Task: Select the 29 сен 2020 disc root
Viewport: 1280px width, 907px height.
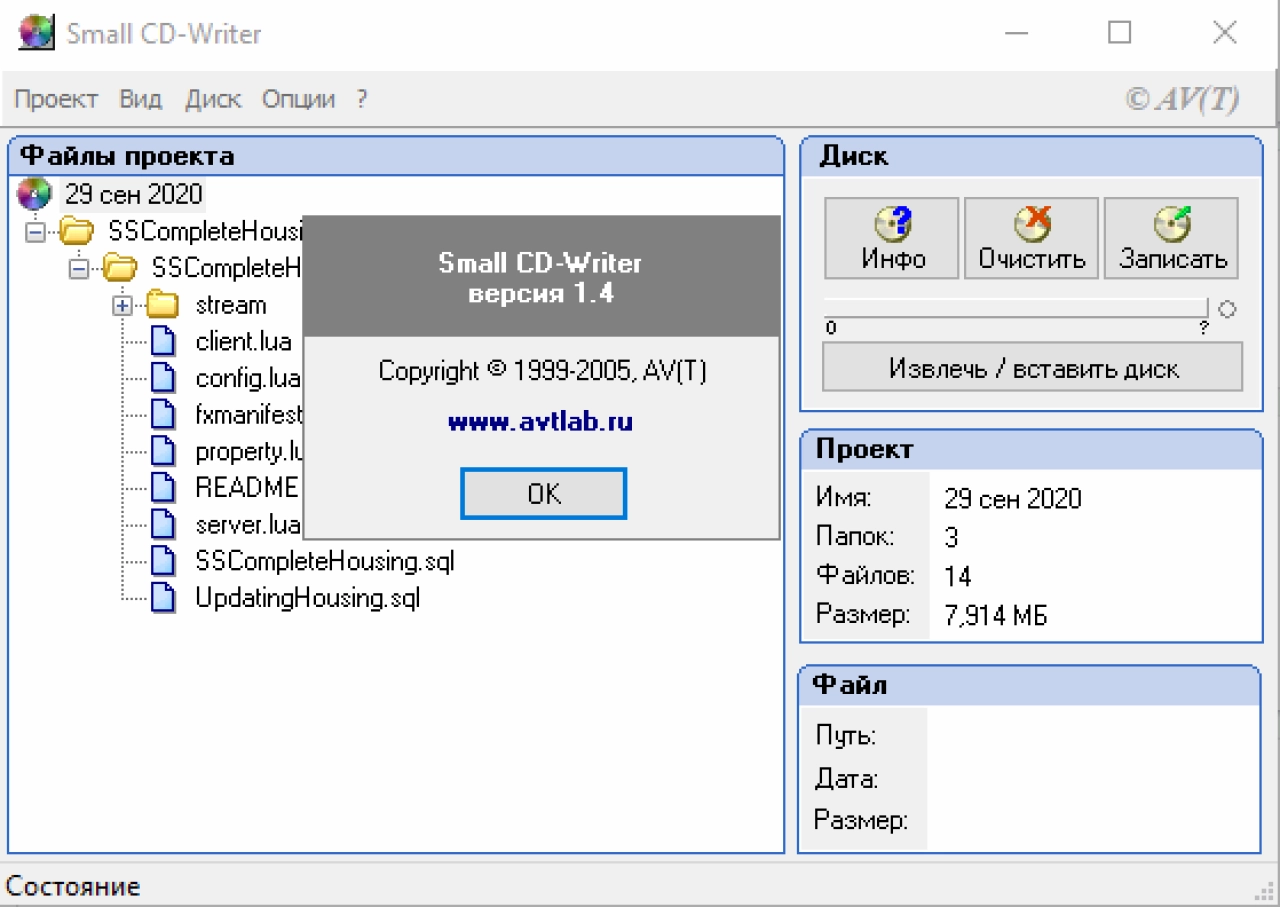Action: [x=133, y=194]
